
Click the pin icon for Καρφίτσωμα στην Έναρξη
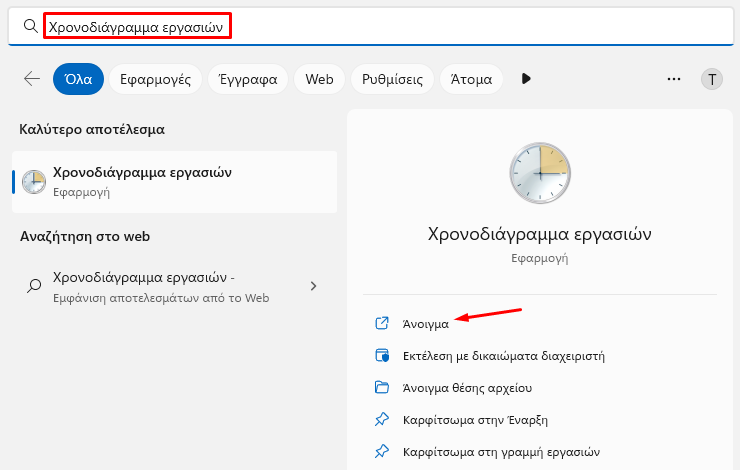pos(381,419)
